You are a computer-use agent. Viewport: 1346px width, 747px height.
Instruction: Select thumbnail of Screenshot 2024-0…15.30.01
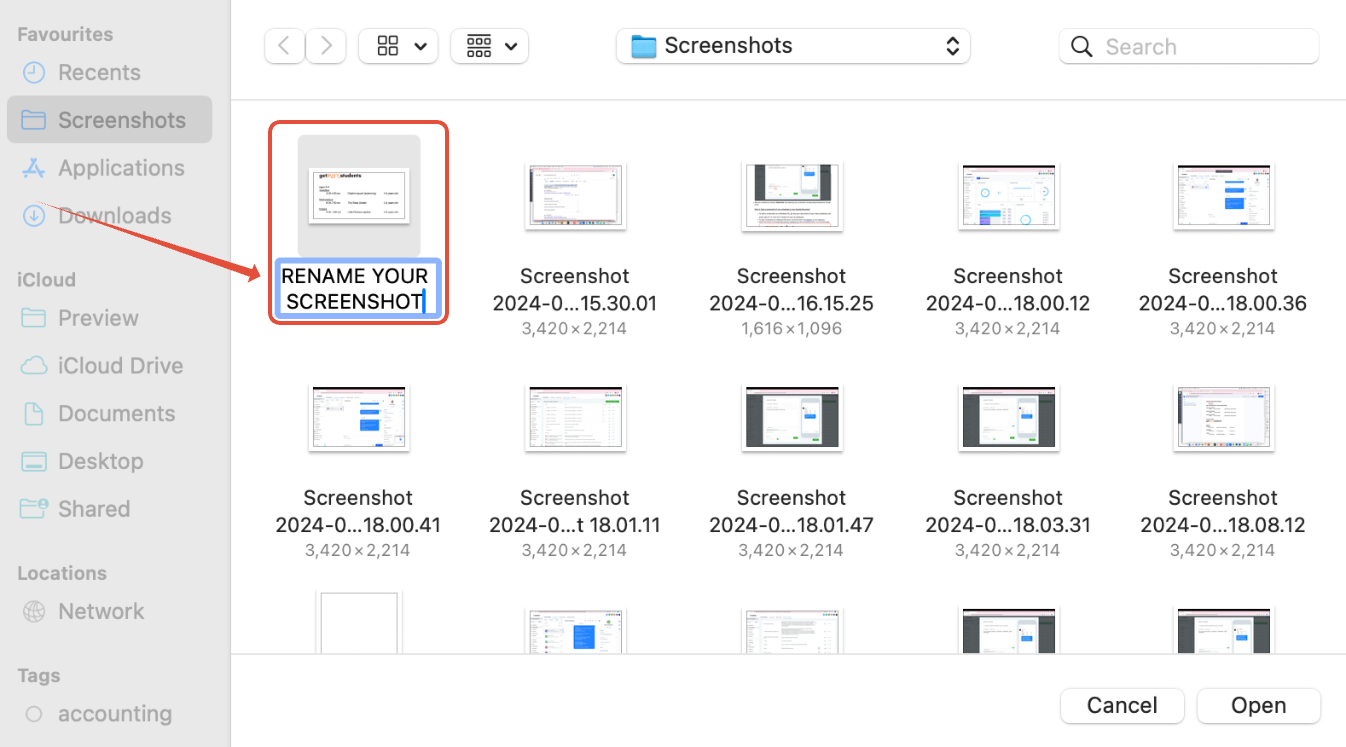coord(575,196)
